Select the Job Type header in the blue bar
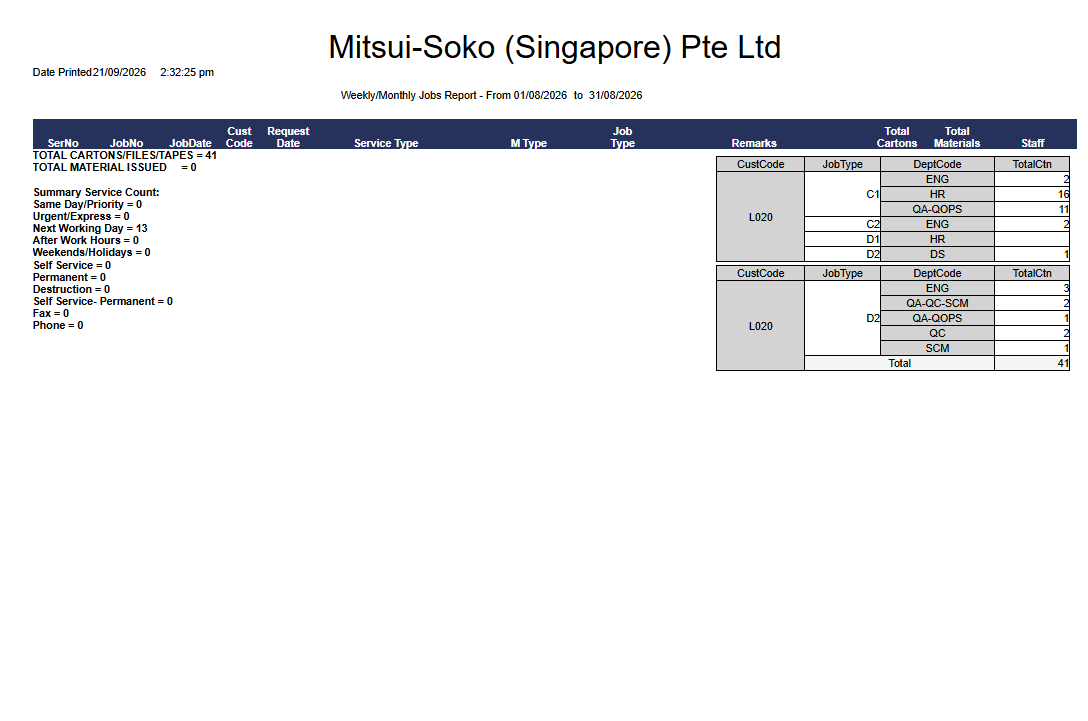 click(x=622, y=137)
